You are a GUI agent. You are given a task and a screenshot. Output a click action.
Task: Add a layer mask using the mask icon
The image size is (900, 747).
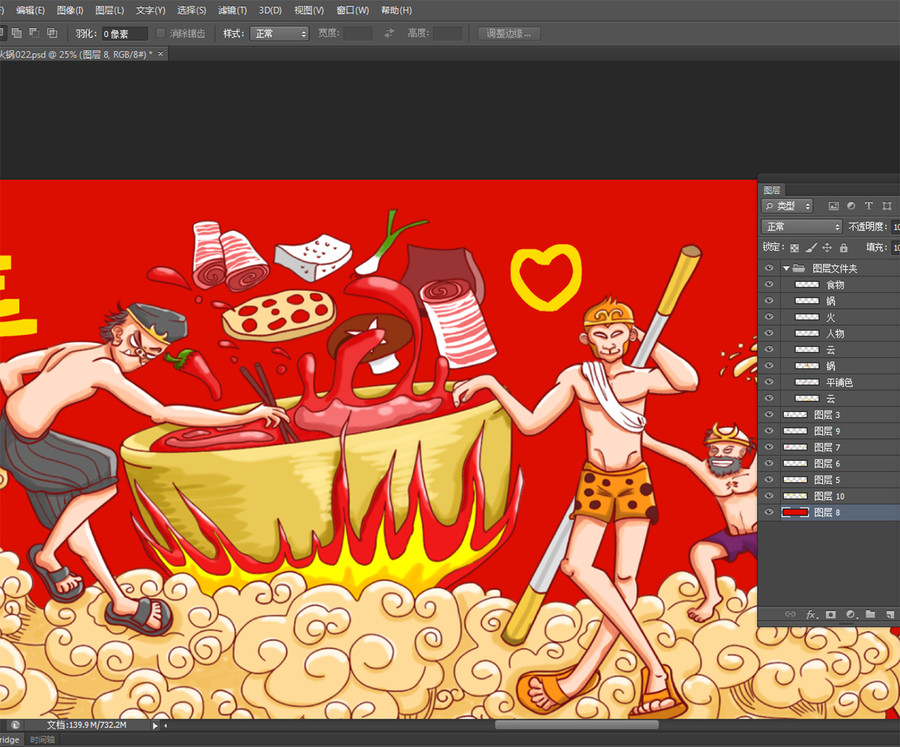(x=831, y=614)
